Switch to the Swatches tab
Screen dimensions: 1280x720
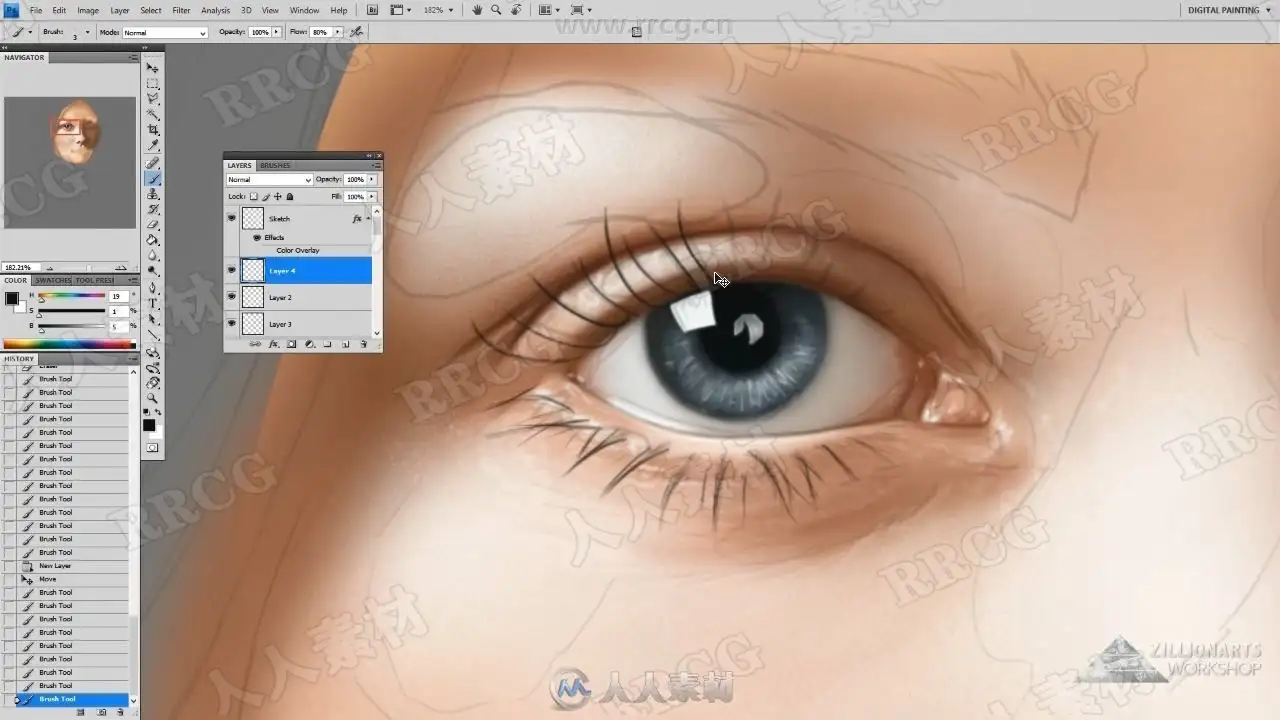click(x=53, y=281)
